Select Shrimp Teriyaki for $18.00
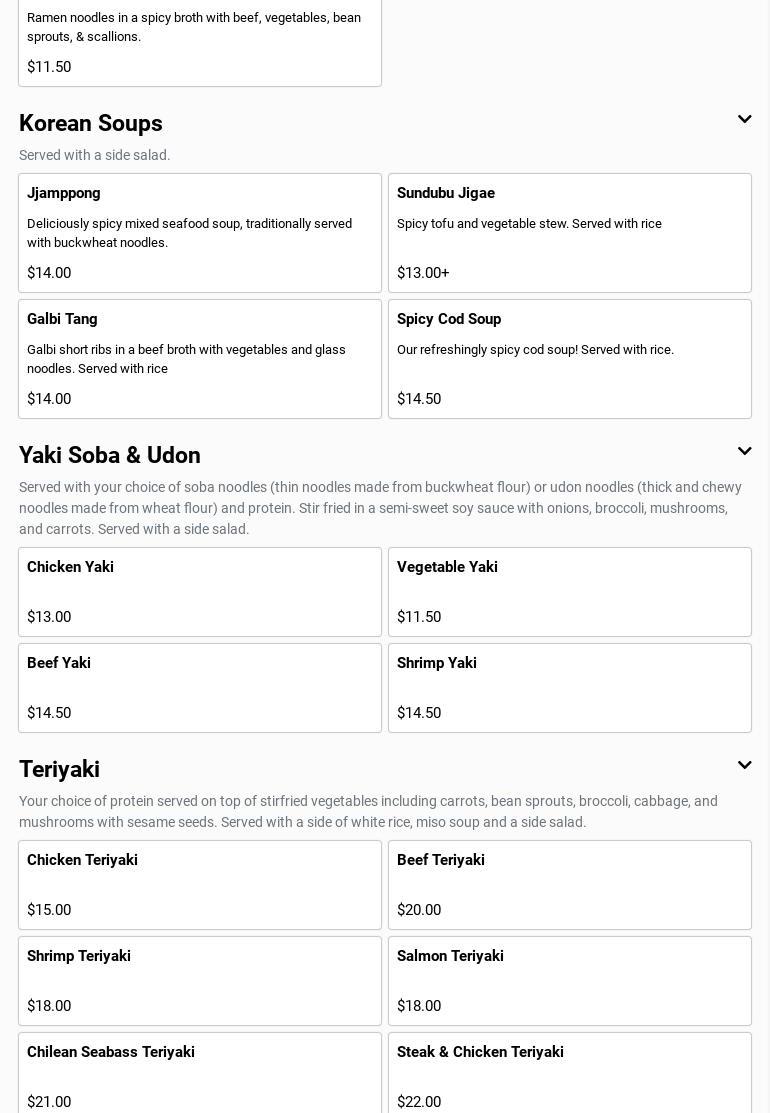 coord(200,981)
